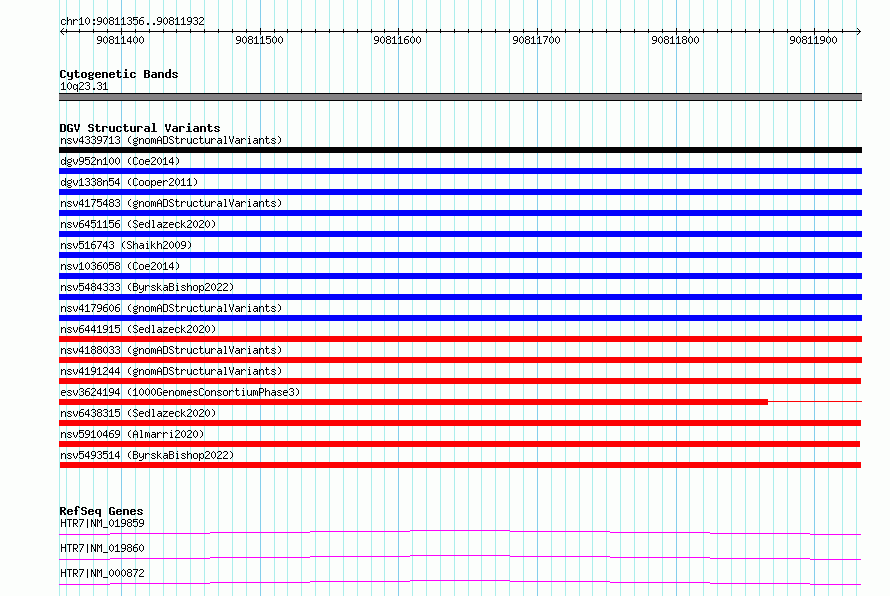Open HTR7|NM_019859 transcript label
Viewport: 890px width, 596px height.
102,523
